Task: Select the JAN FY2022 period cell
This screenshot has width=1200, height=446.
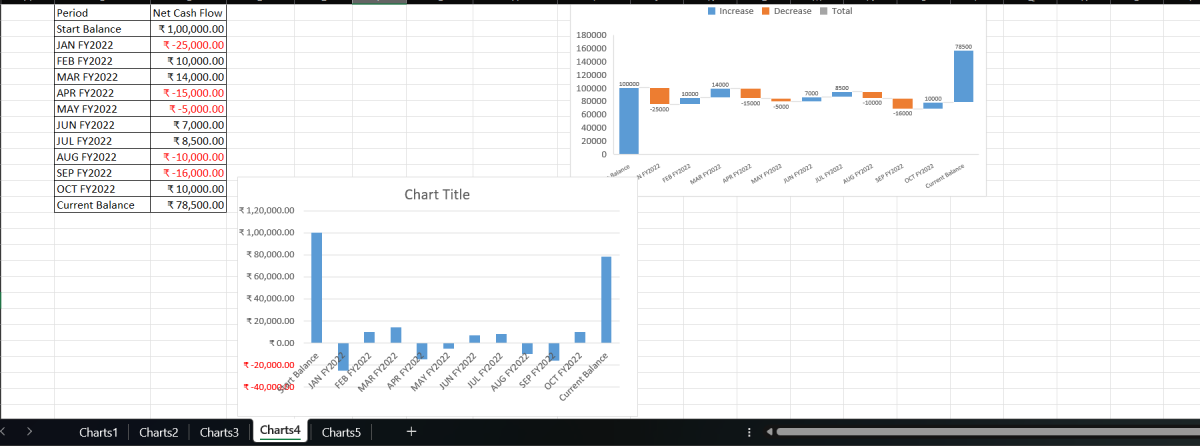Action: point(101,45)
